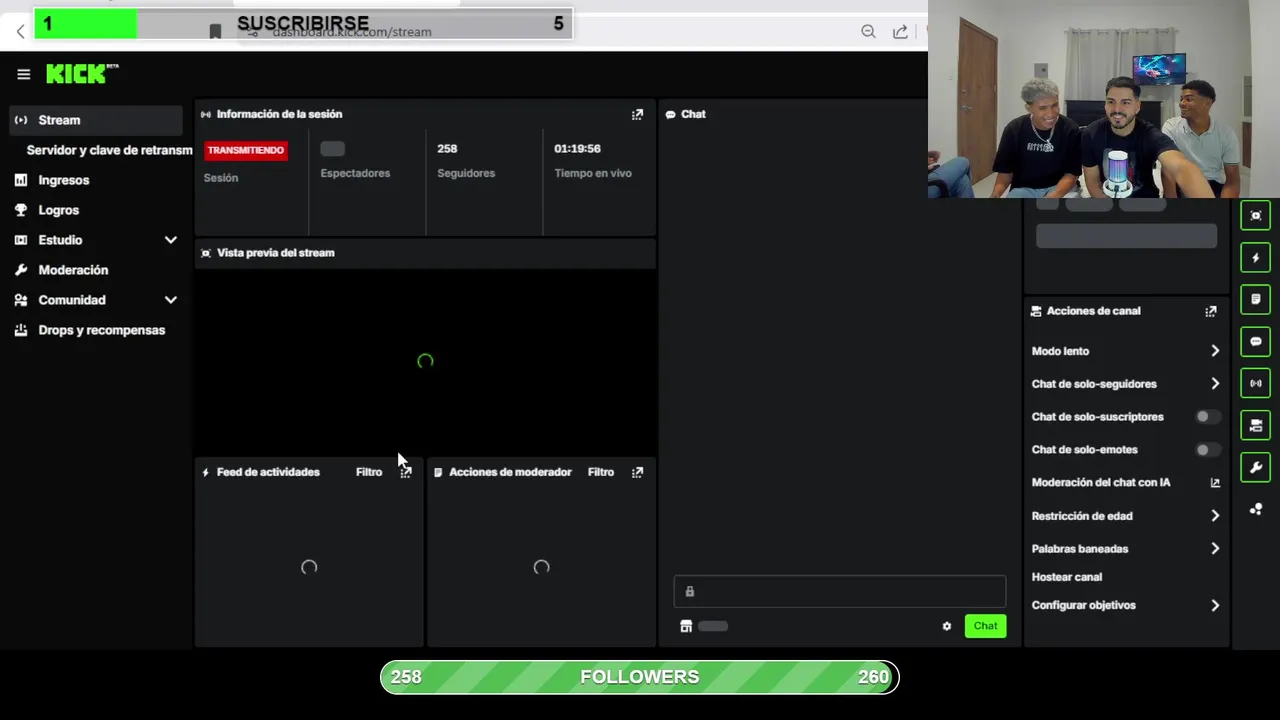The image size is (1280, 720).
Task: Toggle moderator actions note icon in right sidebar
Action: pyautogui.click(x=1256, y=299)
